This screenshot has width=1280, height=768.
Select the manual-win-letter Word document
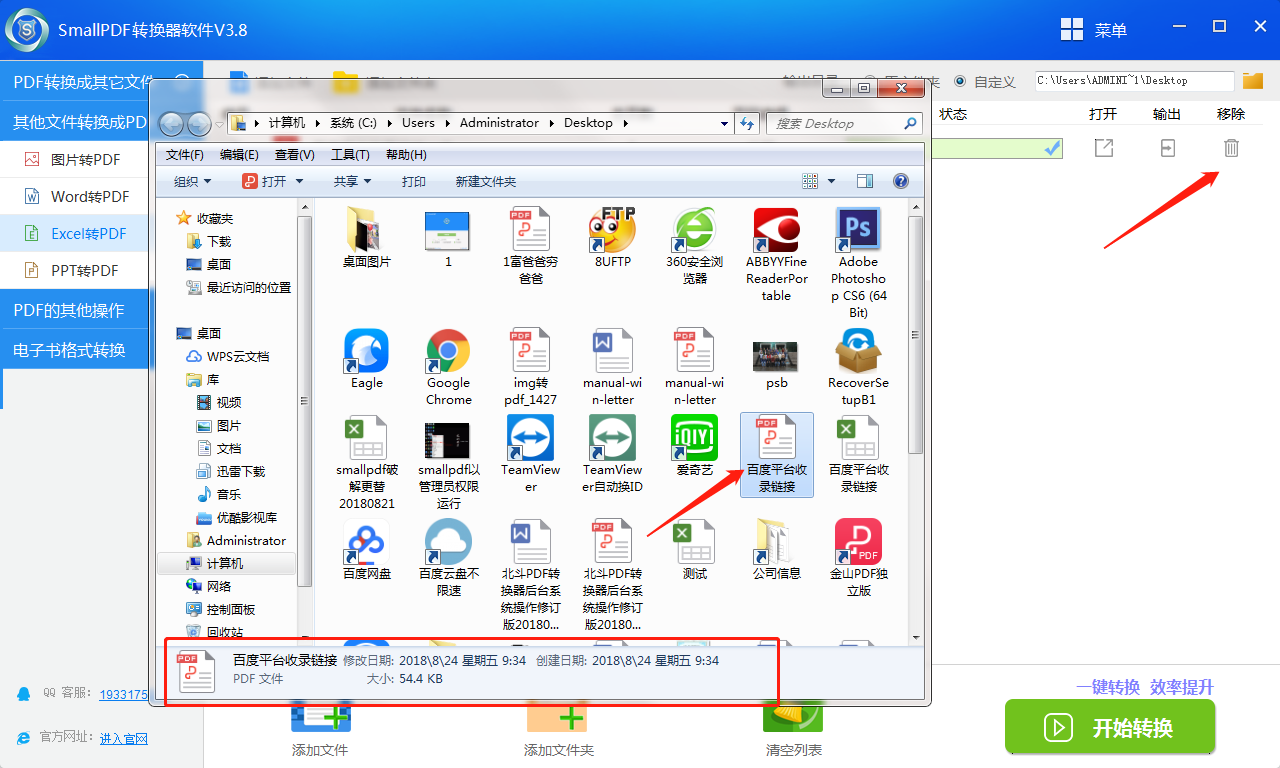click(x=613, y=351)
